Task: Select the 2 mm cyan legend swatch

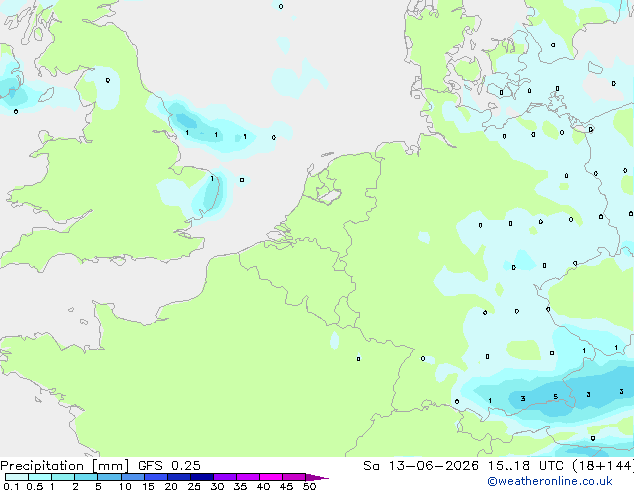Action: pyautogui.click(x=86, y=477)
